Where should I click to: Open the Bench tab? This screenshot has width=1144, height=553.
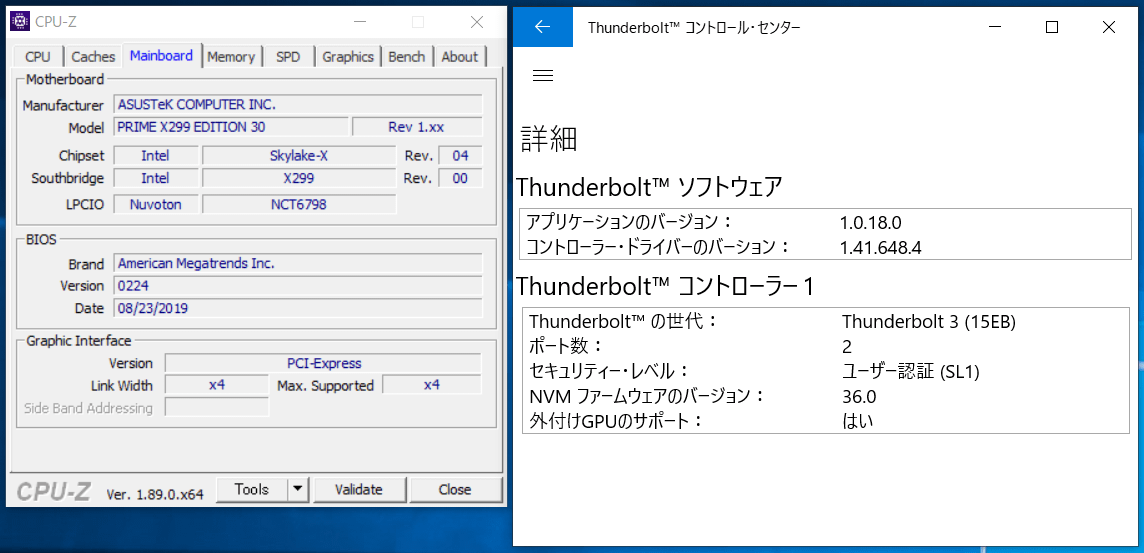click(406, 56)
